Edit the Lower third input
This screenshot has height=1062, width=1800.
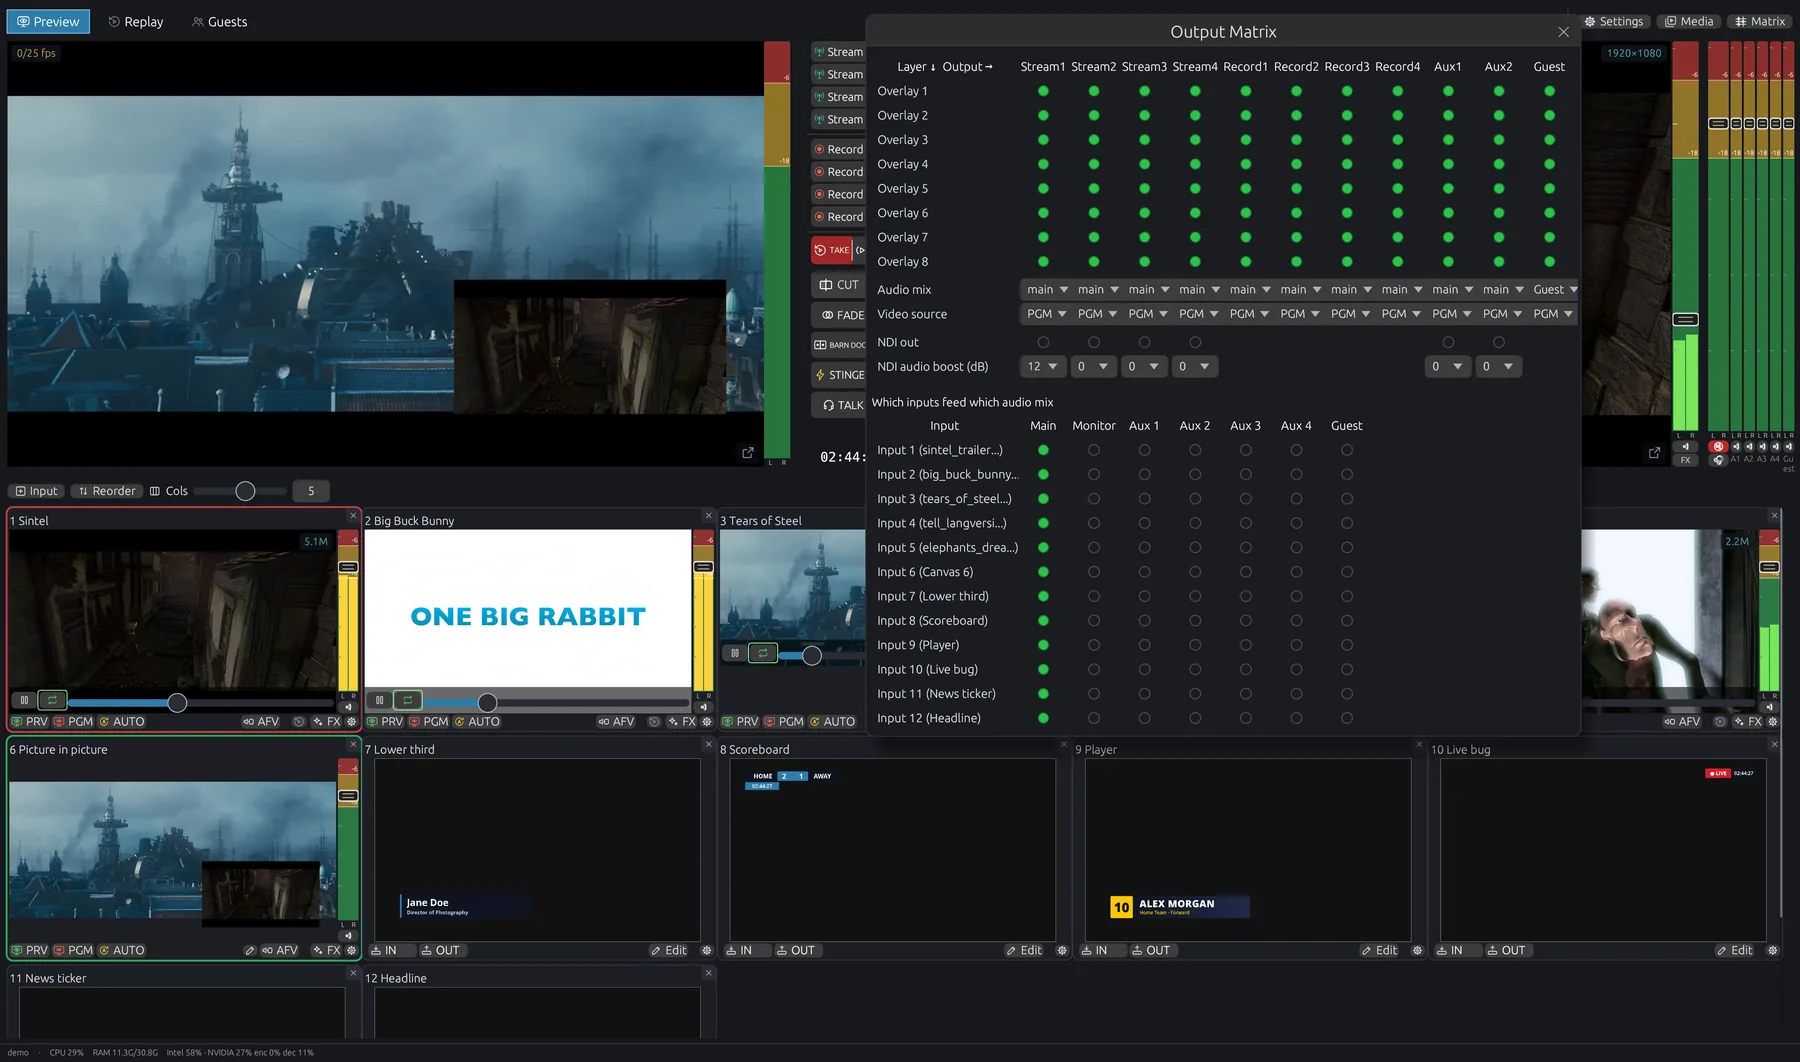(668, 951)
